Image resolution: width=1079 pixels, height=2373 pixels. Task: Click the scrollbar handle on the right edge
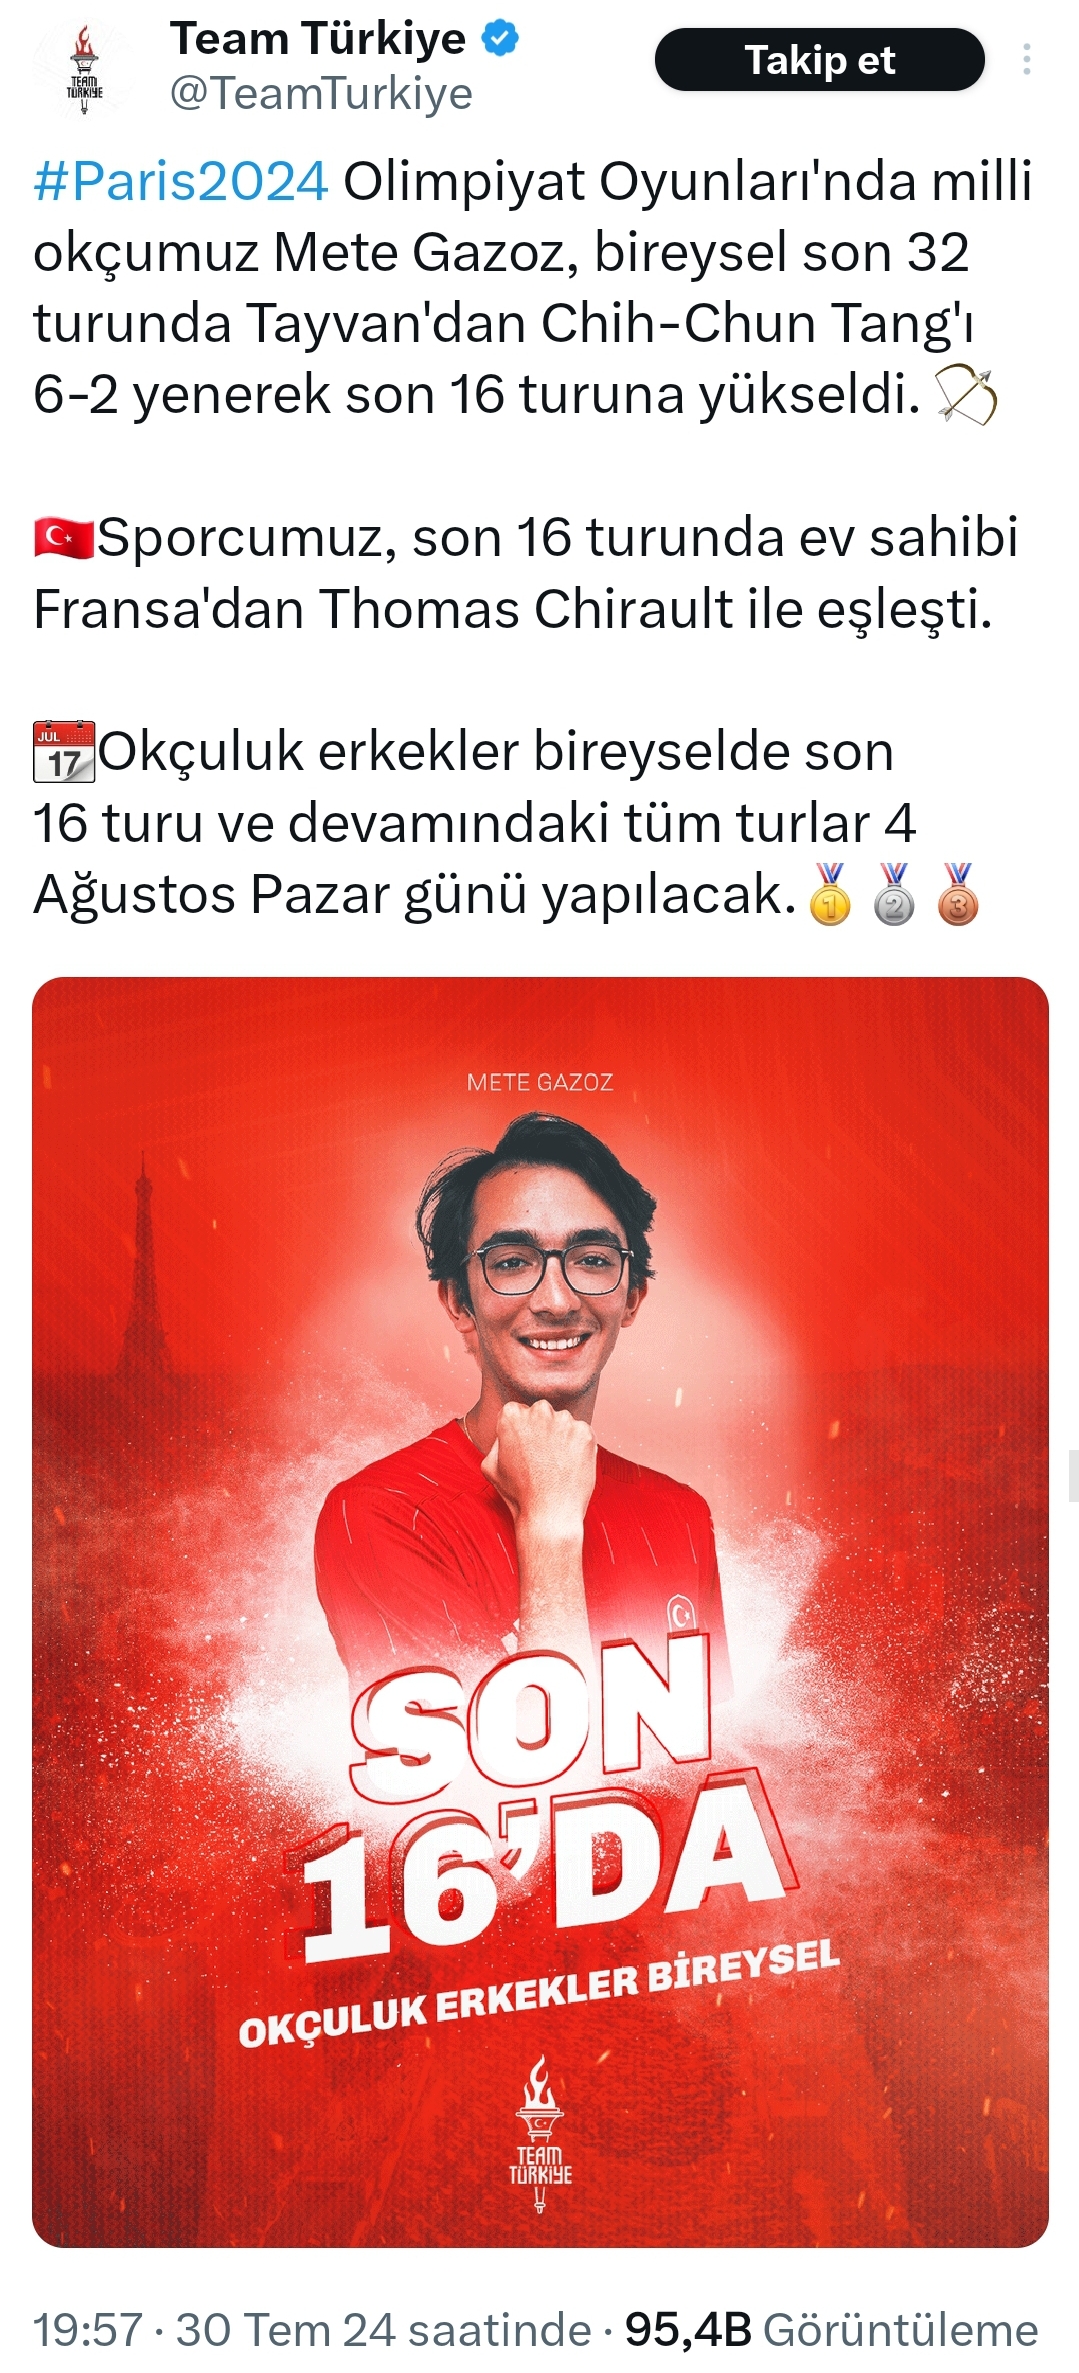pyautogui.click(x=1073, y=1475)
